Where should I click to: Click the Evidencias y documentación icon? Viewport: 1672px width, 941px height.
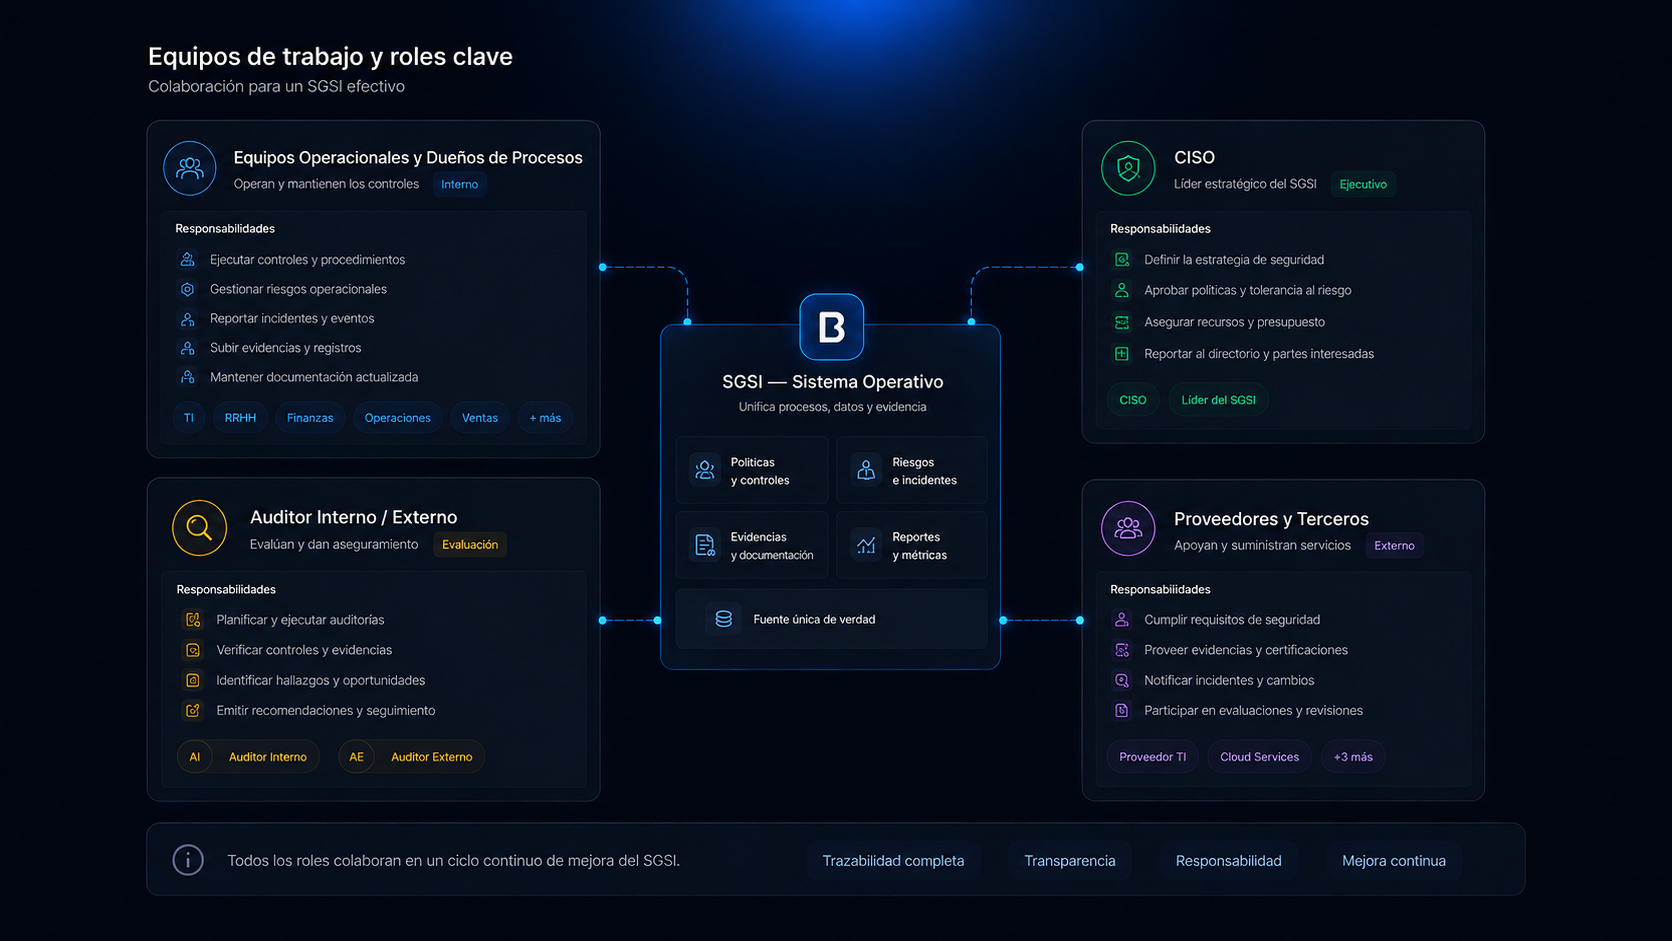click(x=705, y=545)
